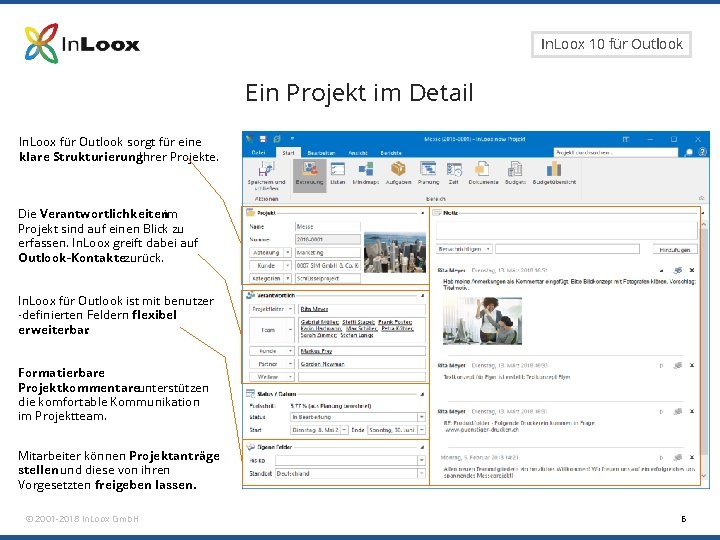Image resolution: width=720 pixels, height=540 pixels.
Task: Collapse the Status / Datum section
Action: [422, 394]
